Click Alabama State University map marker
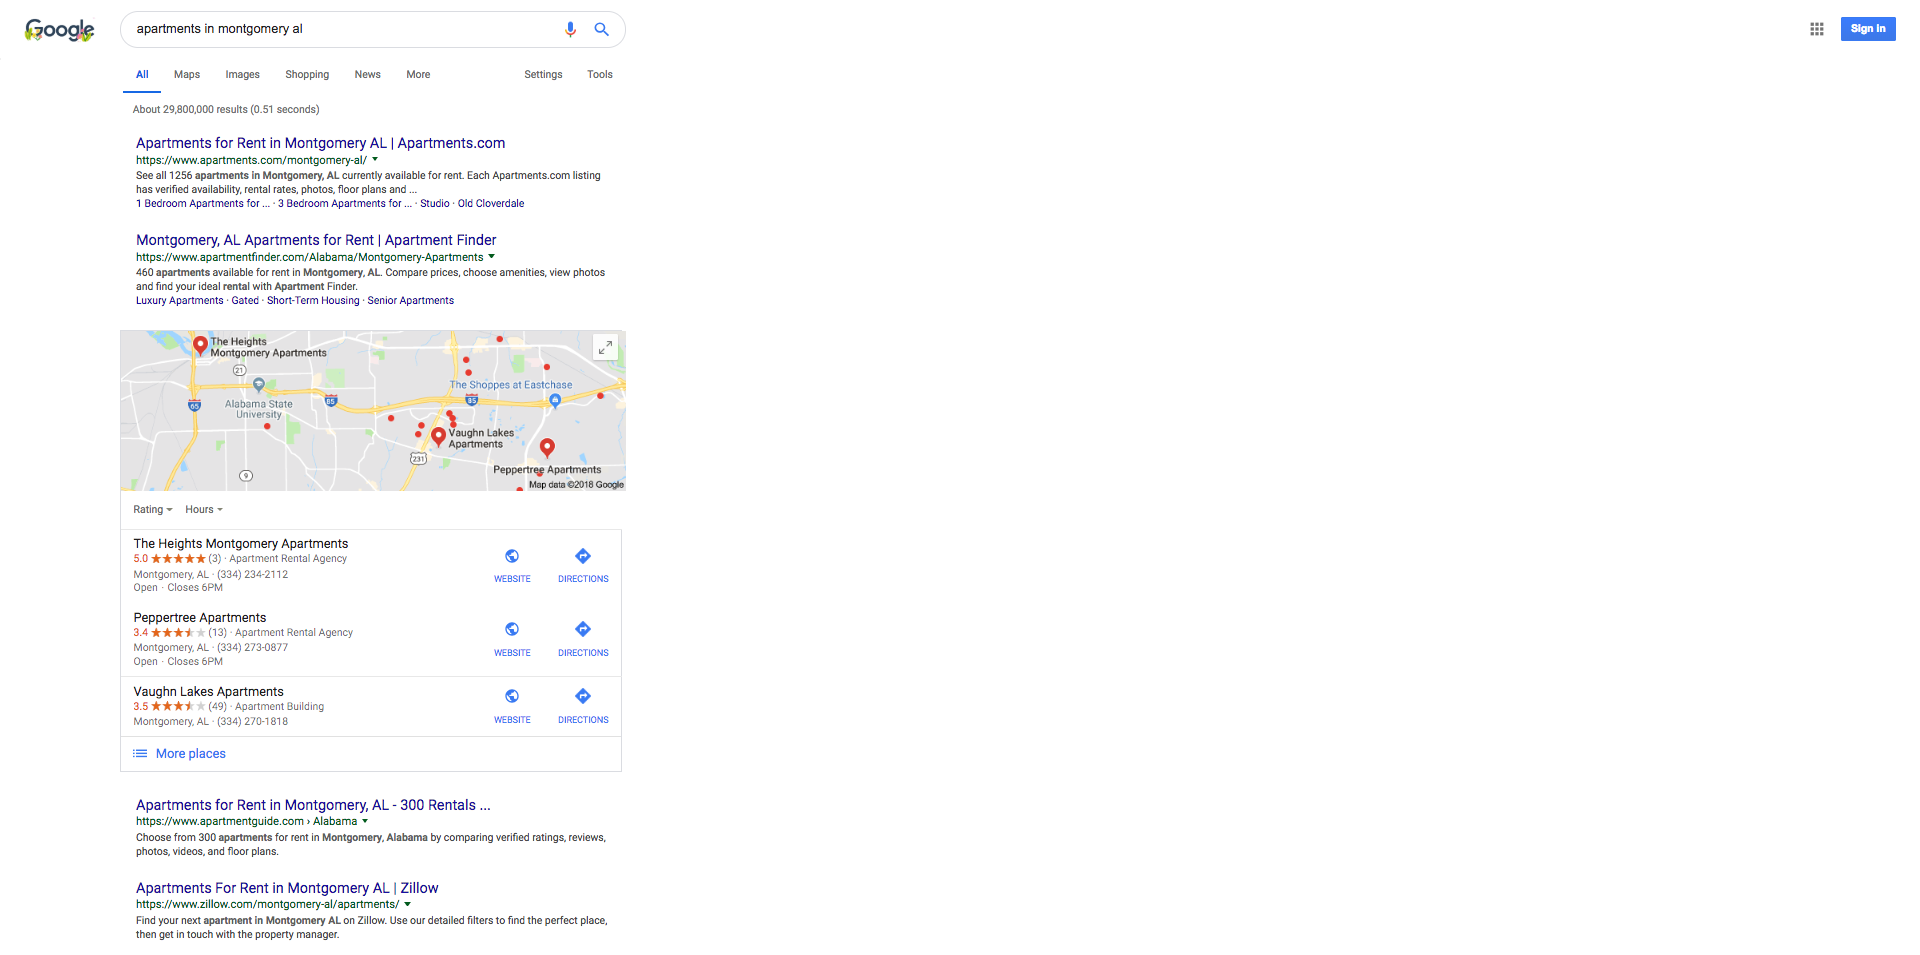 pos(259,385)
